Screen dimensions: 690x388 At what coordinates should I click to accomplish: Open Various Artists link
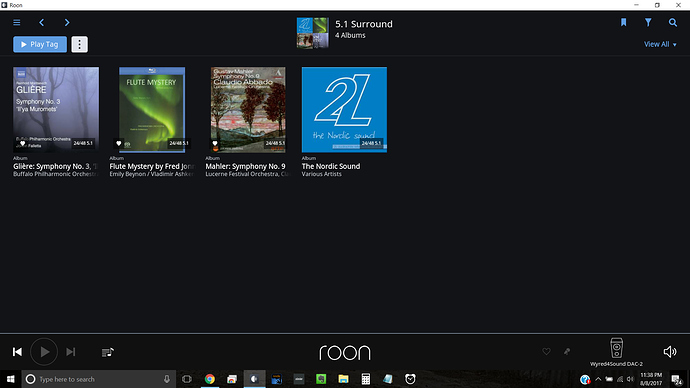click(x=321, y=174)
